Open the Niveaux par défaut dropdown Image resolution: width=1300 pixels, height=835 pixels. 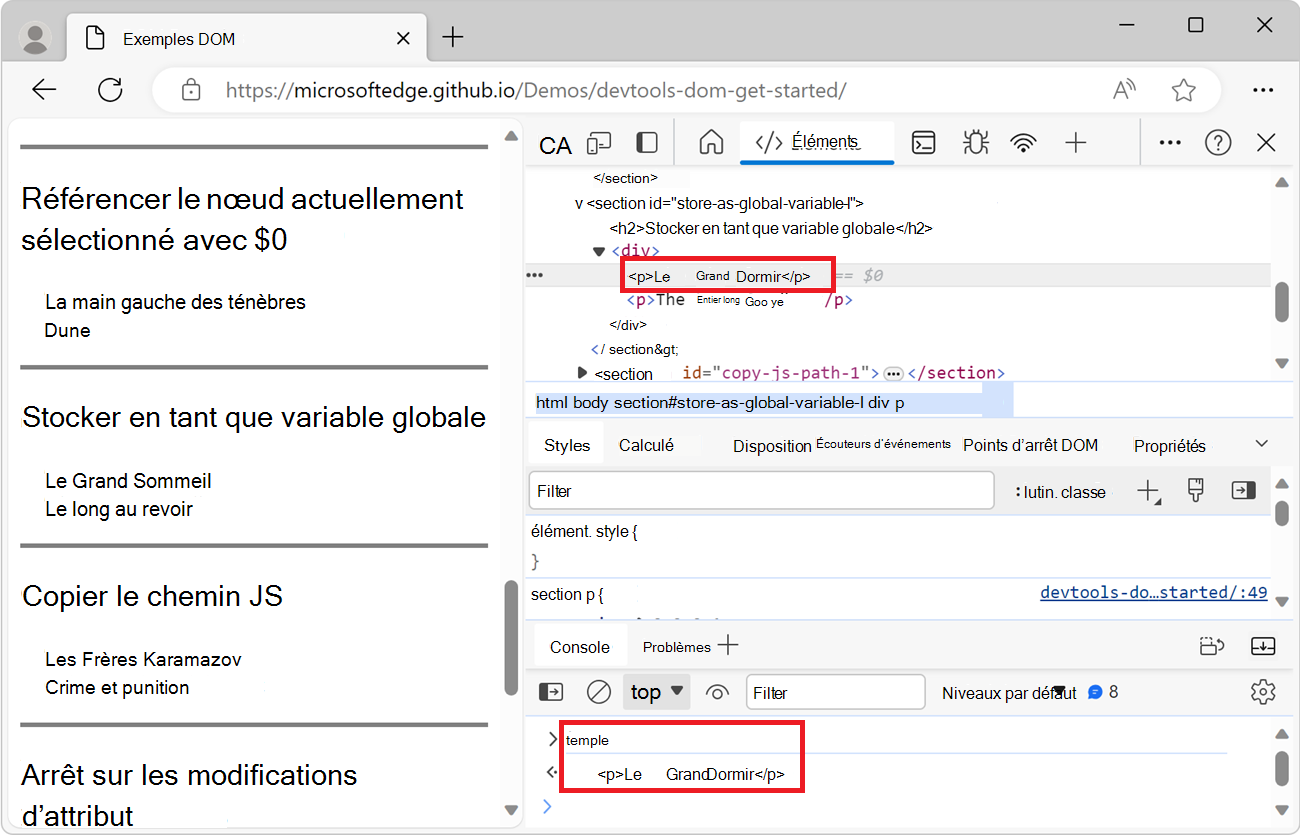[1008, 693]
